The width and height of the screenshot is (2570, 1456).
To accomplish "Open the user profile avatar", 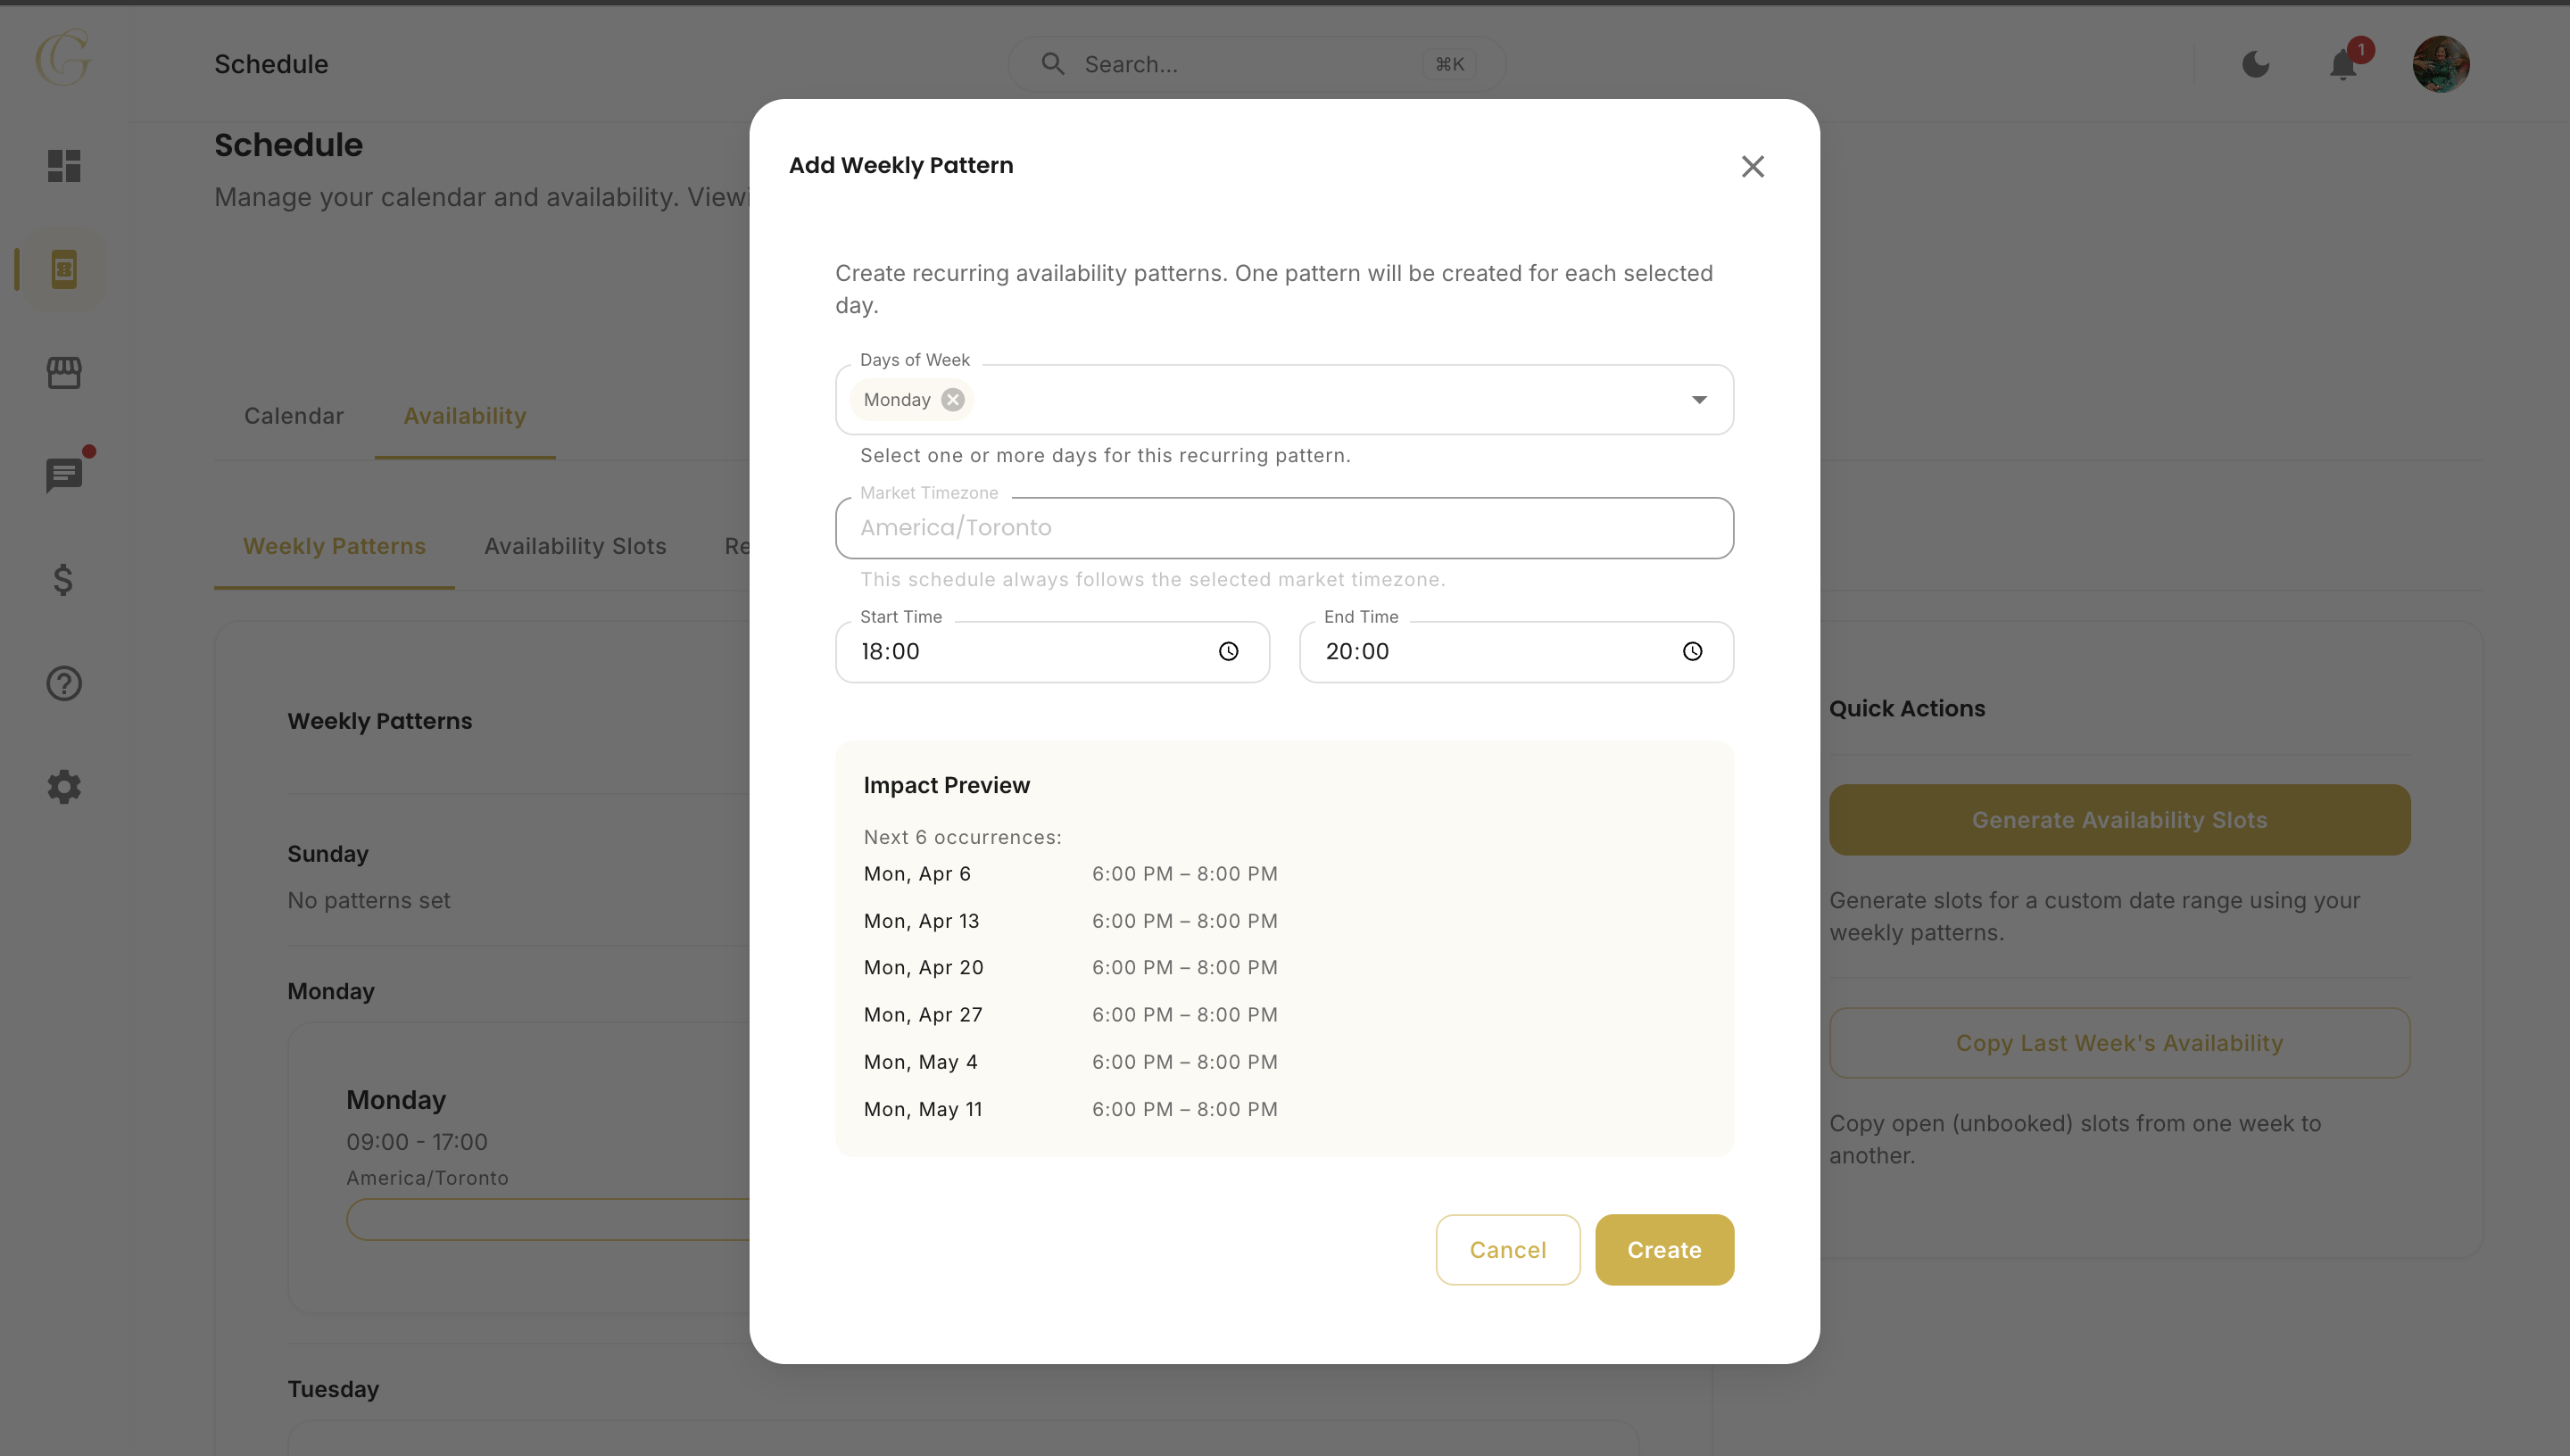I will [x=2440, y=64].
